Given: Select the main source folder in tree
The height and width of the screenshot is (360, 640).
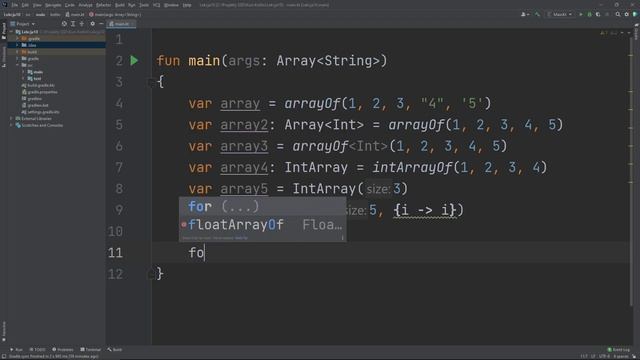Looking at the screenshot, I should (36, 72).
